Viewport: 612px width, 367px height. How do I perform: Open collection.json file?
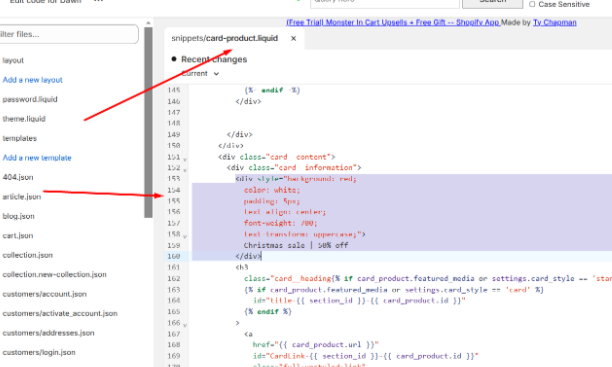point(27,255)
